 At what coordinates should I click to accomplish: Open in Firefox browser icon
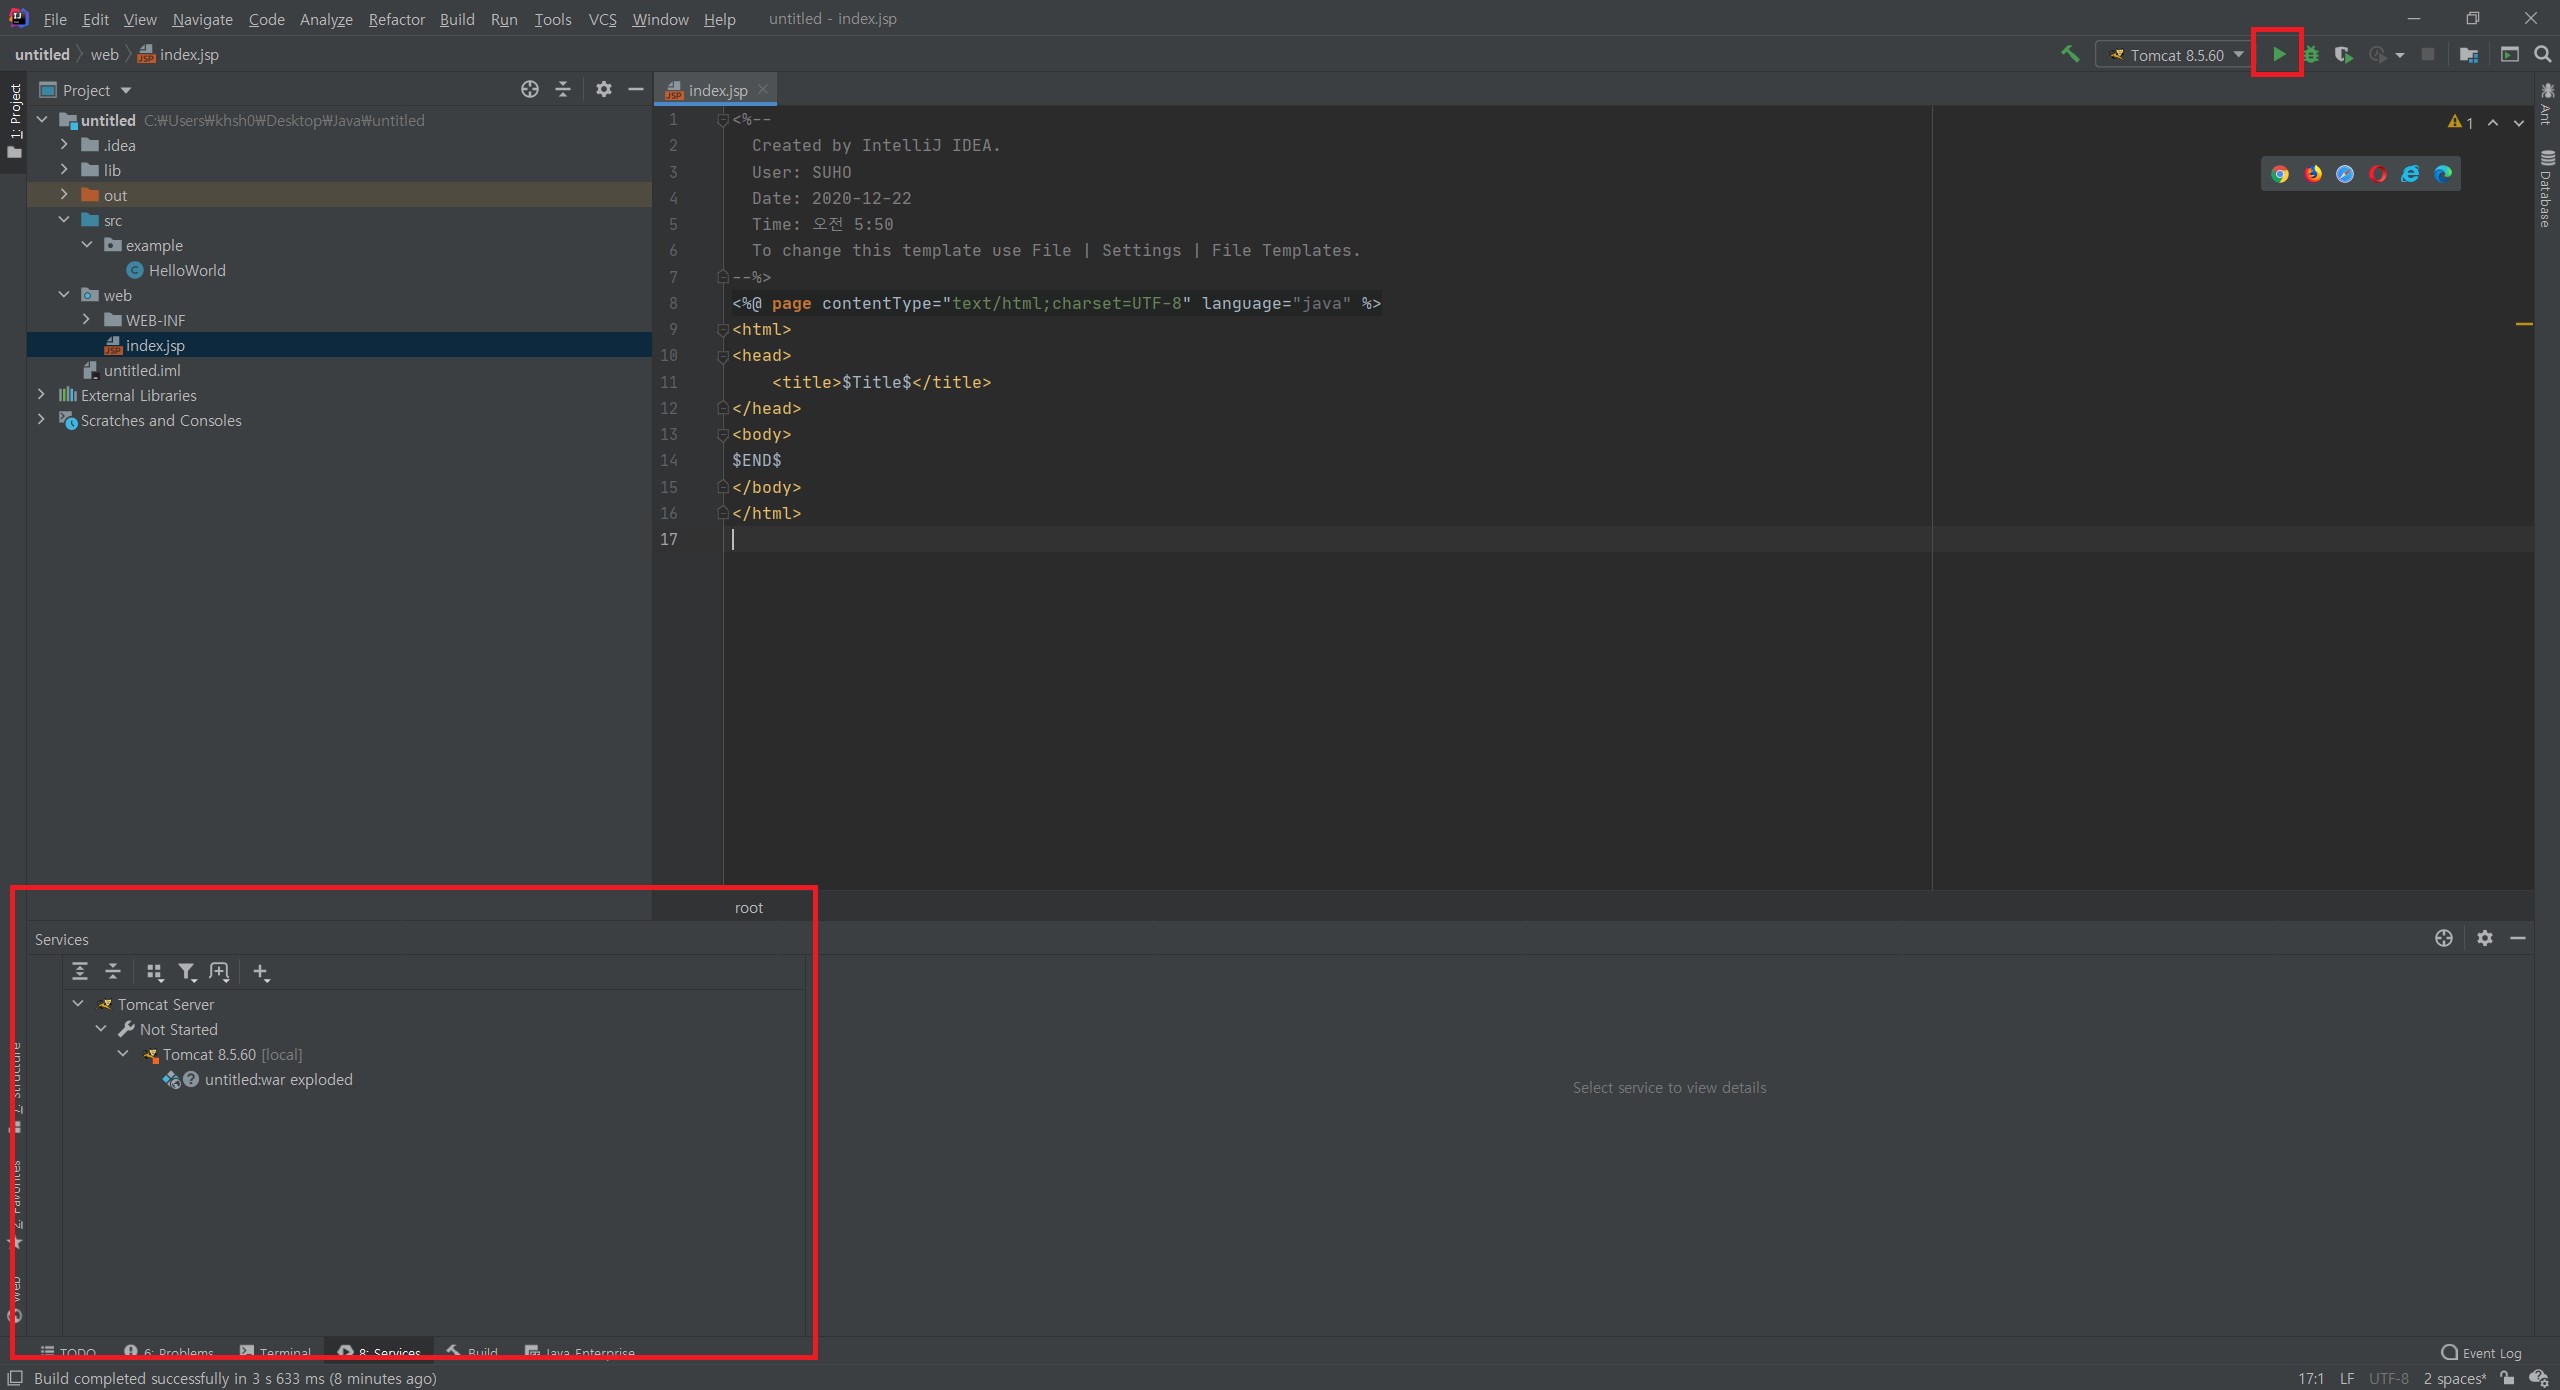click(x=2313, y=174)
